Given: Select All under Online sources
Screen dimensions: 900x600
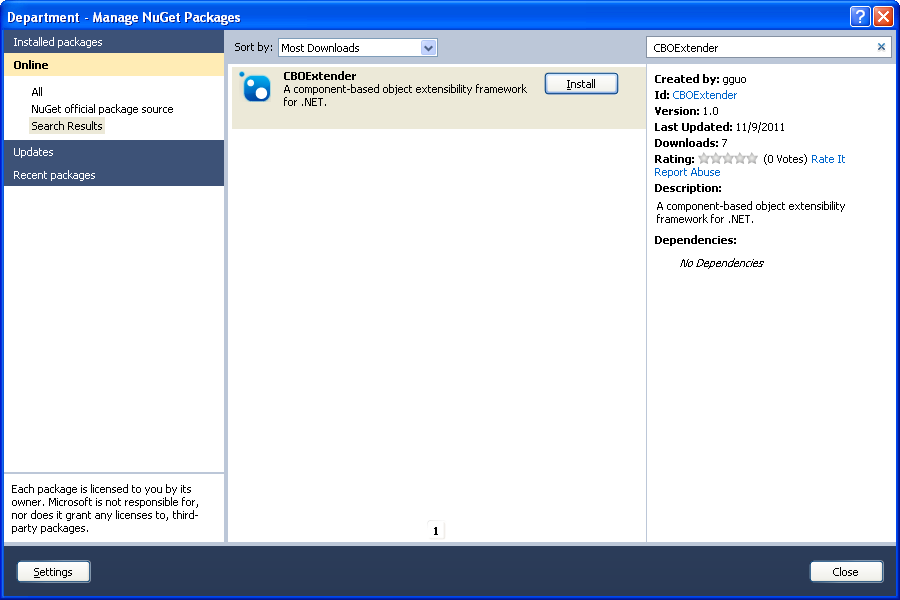Looking at the screenshot, I should point(37,92).
